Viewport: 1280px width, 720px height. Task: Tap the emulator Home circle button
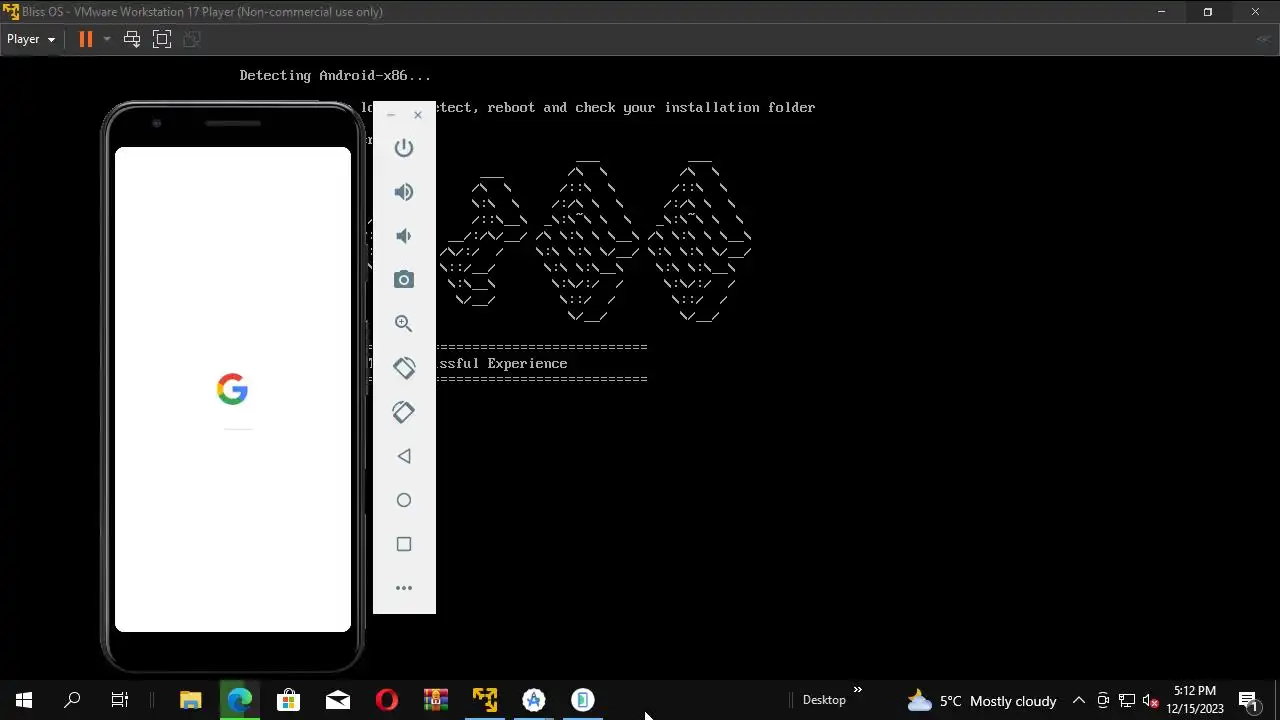pos(404,500)
